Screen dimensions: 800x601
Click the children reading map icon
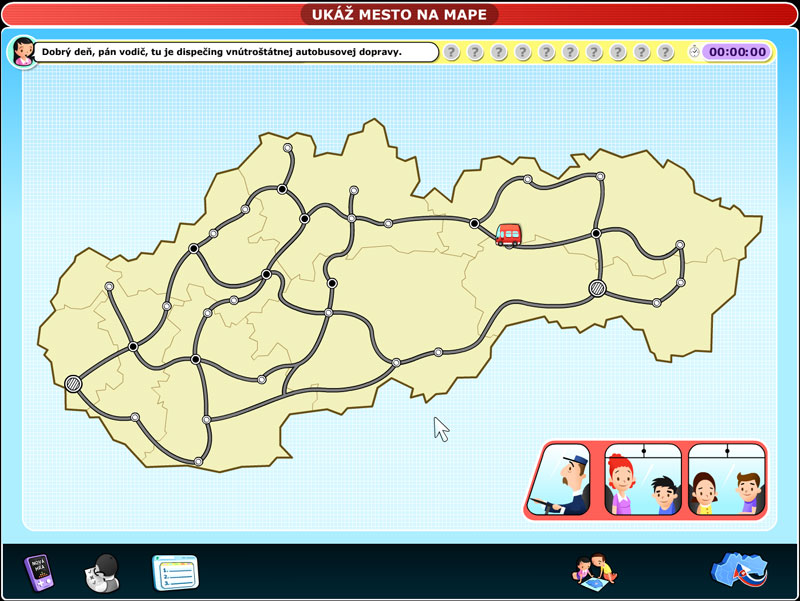point(594,571)
